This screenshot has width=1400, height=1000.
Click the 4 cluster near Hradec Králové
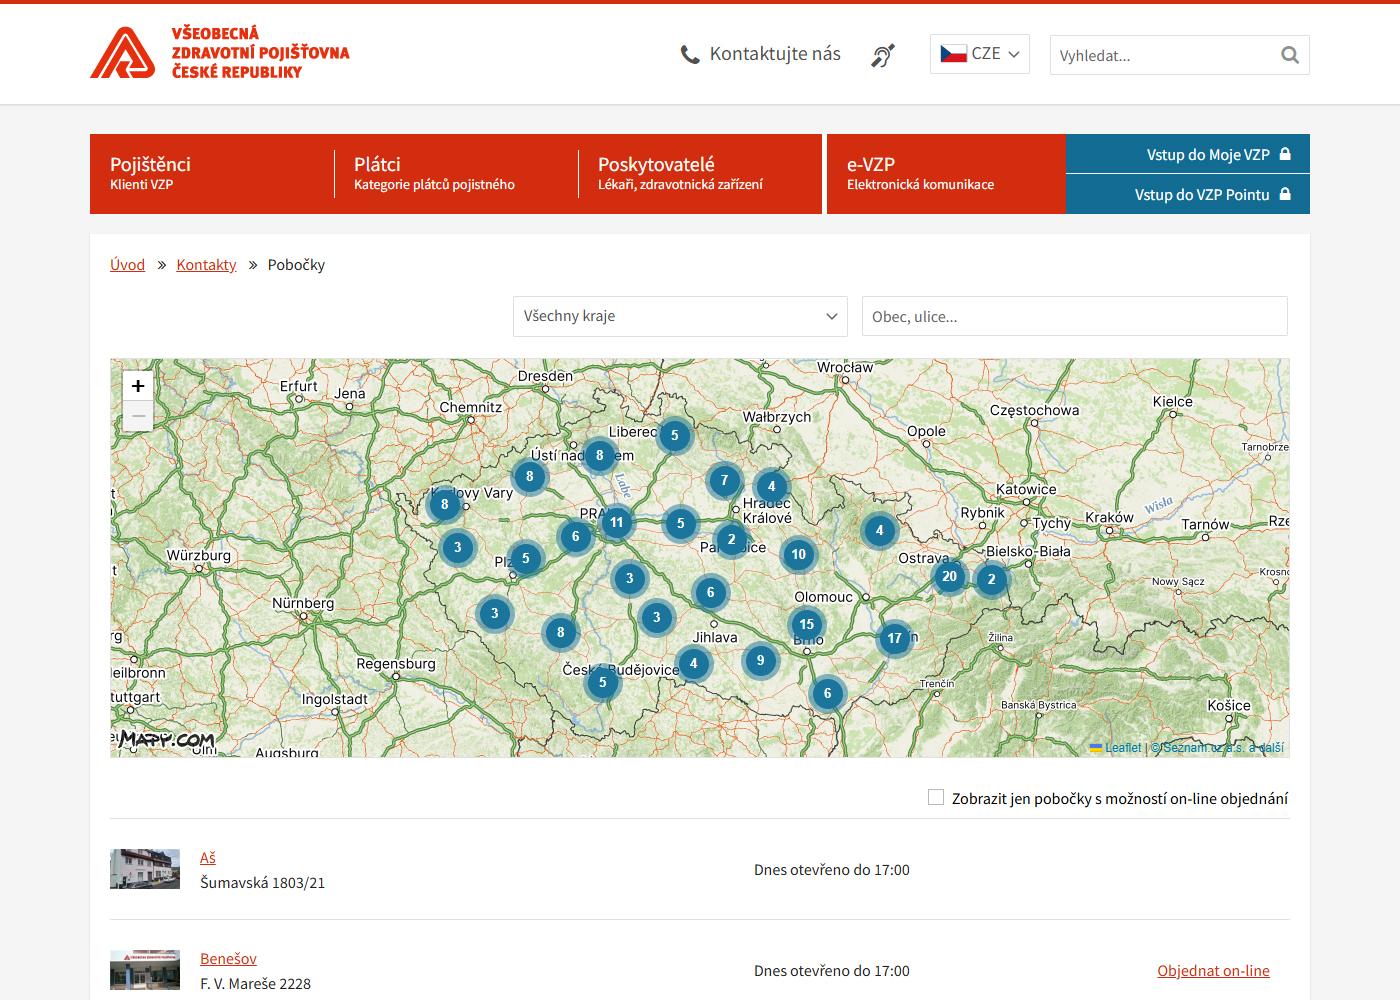point(771,487)
